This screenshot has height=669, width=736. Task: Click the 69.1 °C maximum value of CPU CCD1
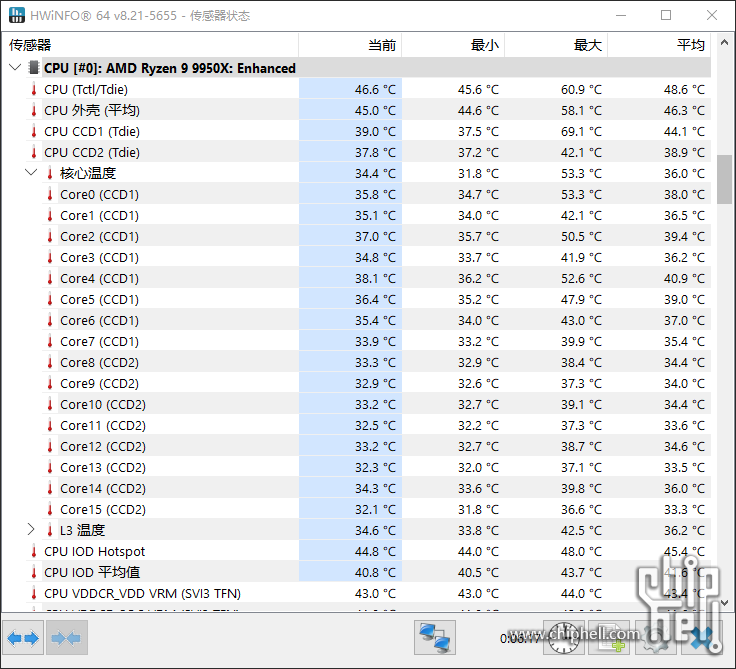[581, 131]
